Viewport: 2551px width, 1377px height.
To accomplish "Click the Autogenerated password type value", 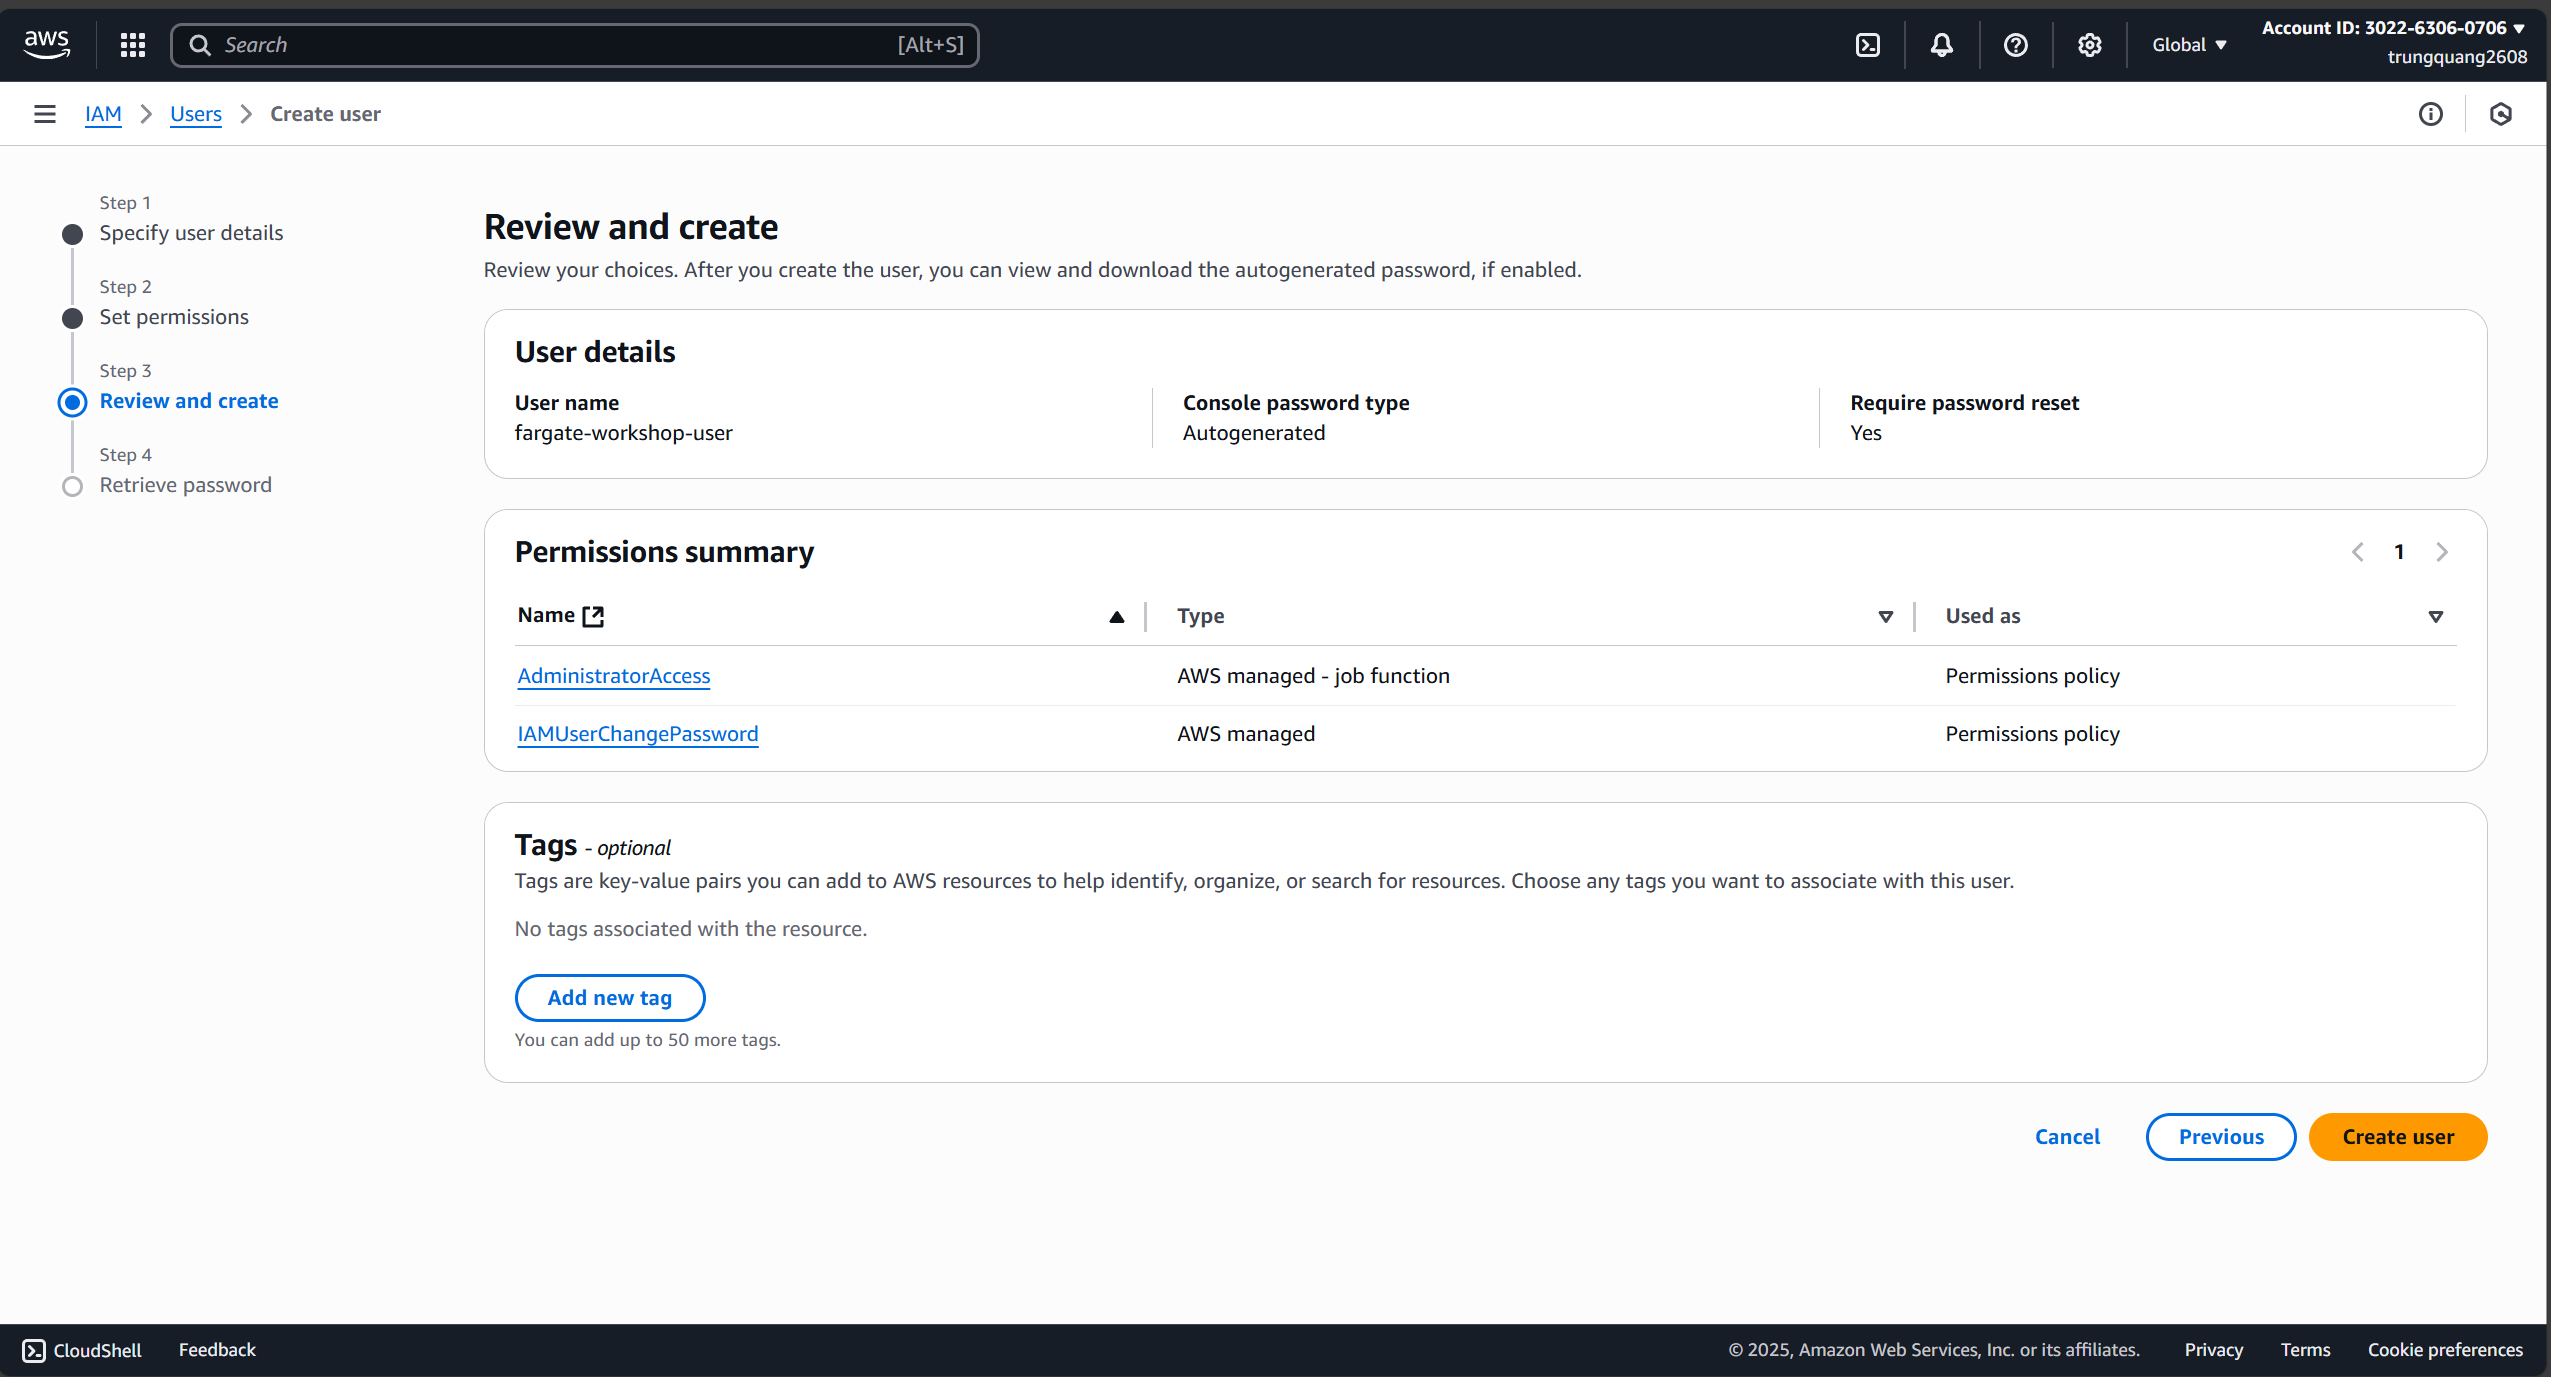I will [x=1254, y=433].
